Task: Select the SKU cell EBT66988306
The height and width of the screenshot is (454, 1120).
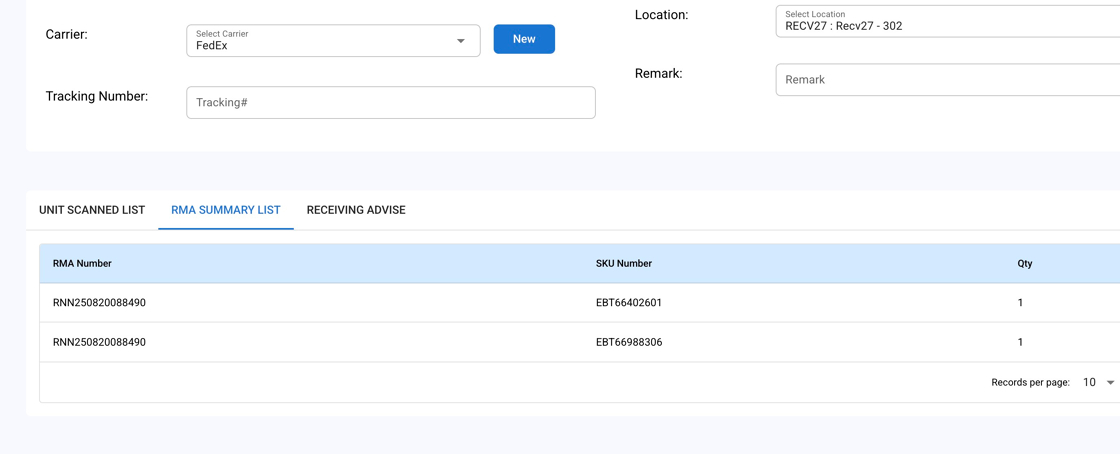Action: 629,342
